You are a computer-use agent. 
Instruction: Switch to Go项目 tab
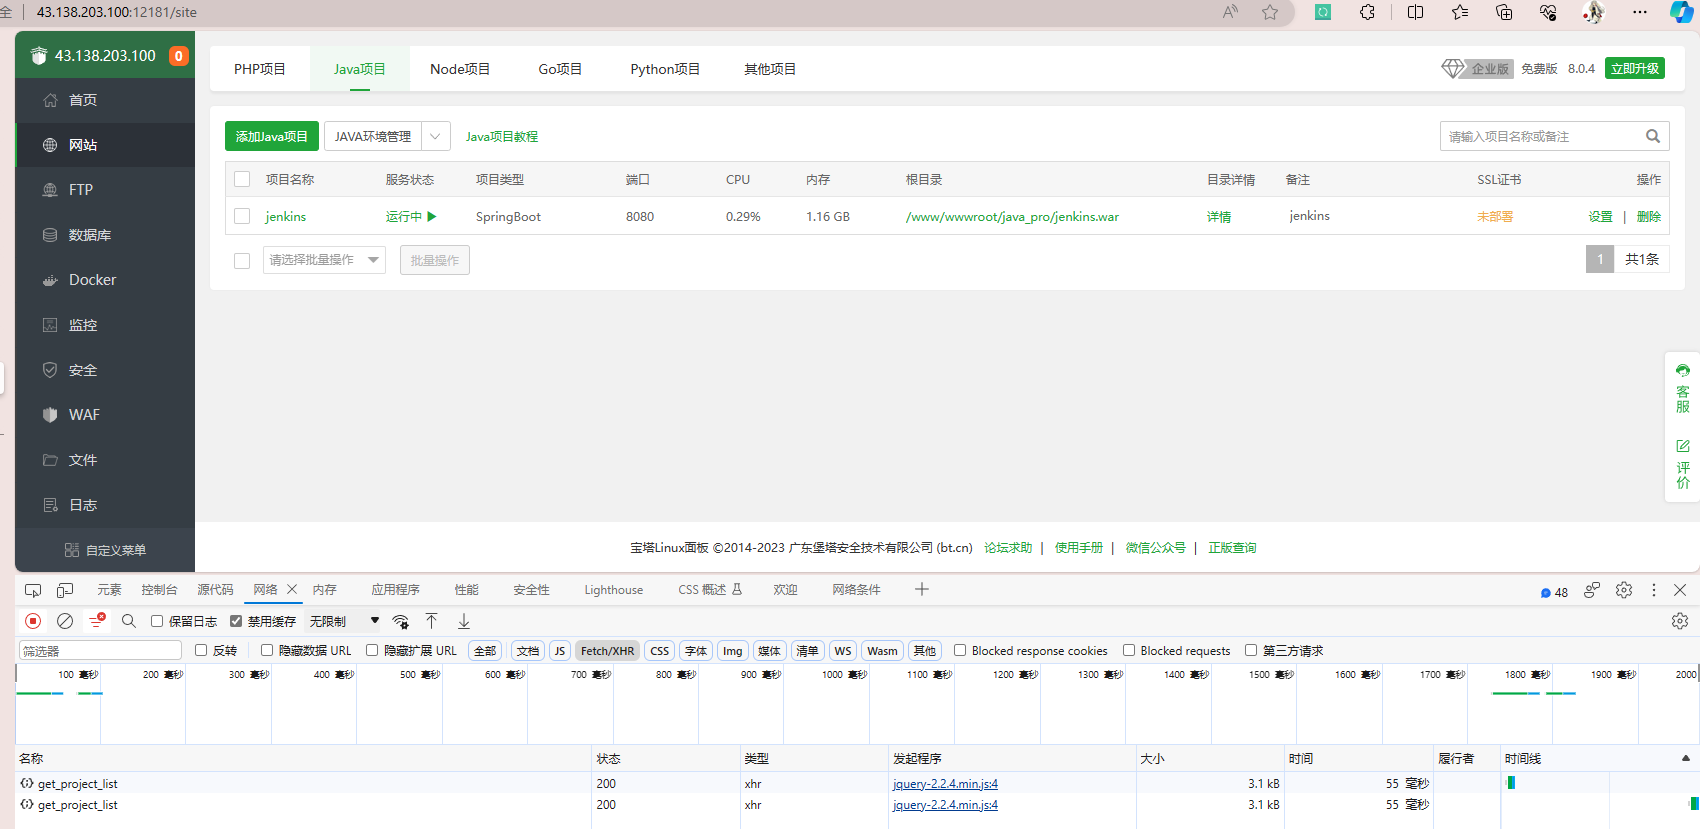pos(560,69)
